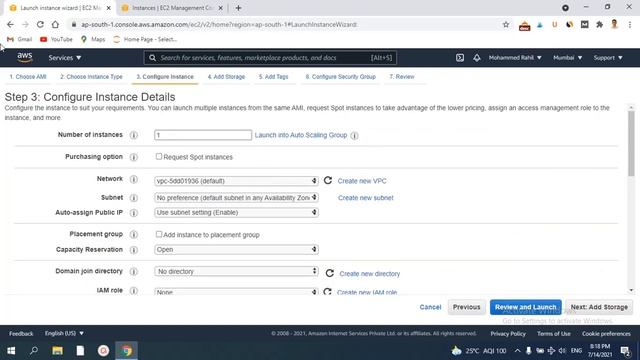The height and width of the screenshot is (360, 640).
Task: Go to step 2 Choose Instance Type
Action: (91, 77)
